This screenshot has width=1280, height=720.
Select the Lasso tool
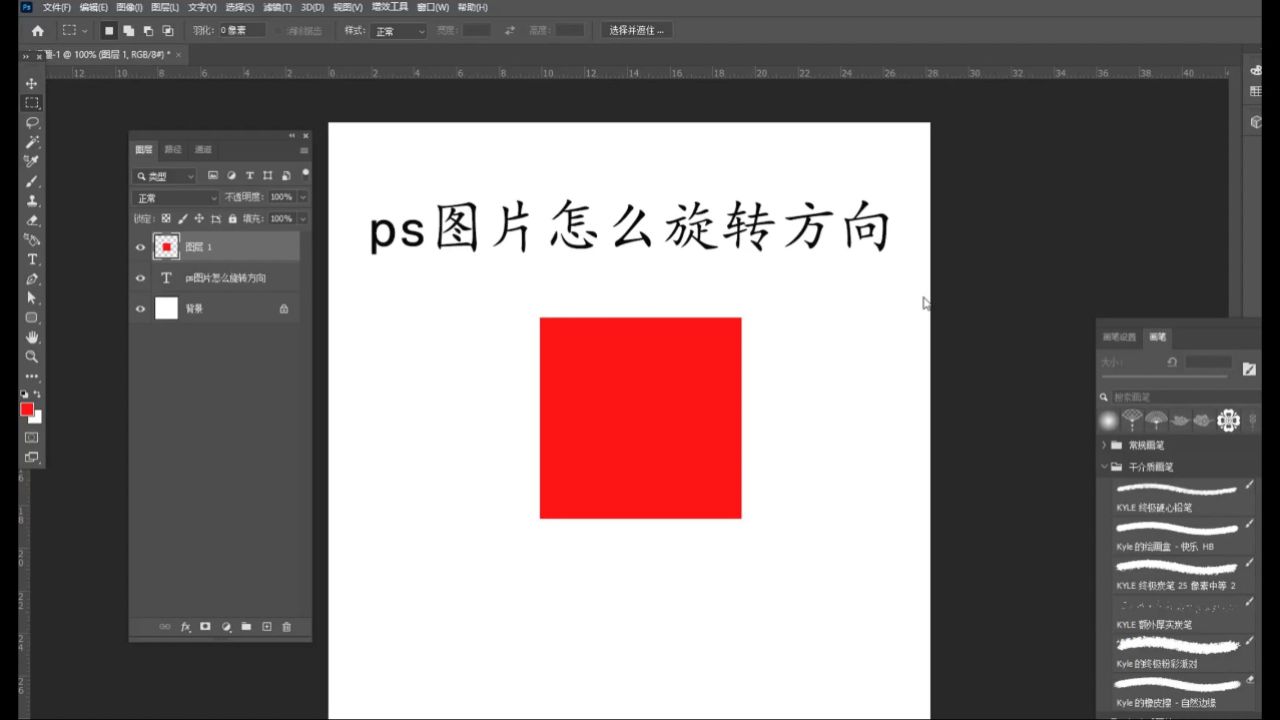[x=32, y=122]
